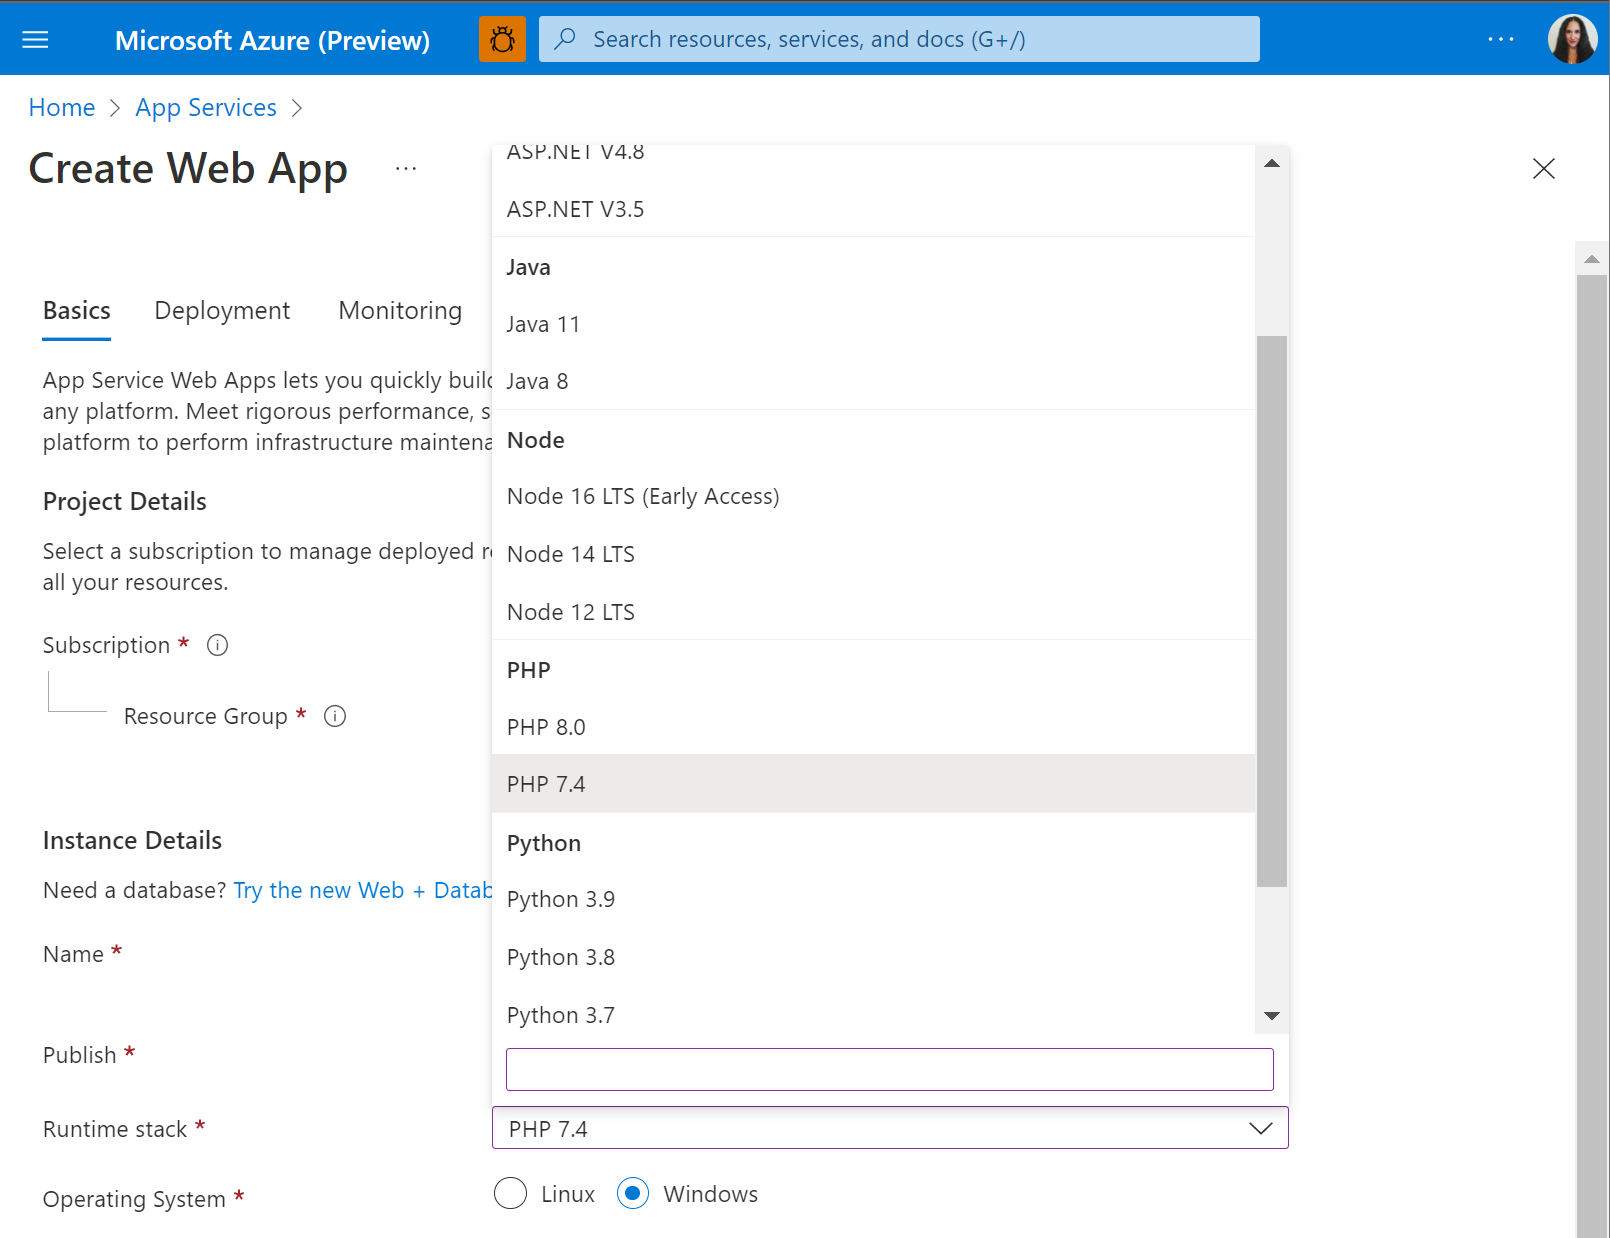Click the ellipsis next to Create Web App
The height and width of the screenshot is (1238, 1610).
click(x=406, y=168)
